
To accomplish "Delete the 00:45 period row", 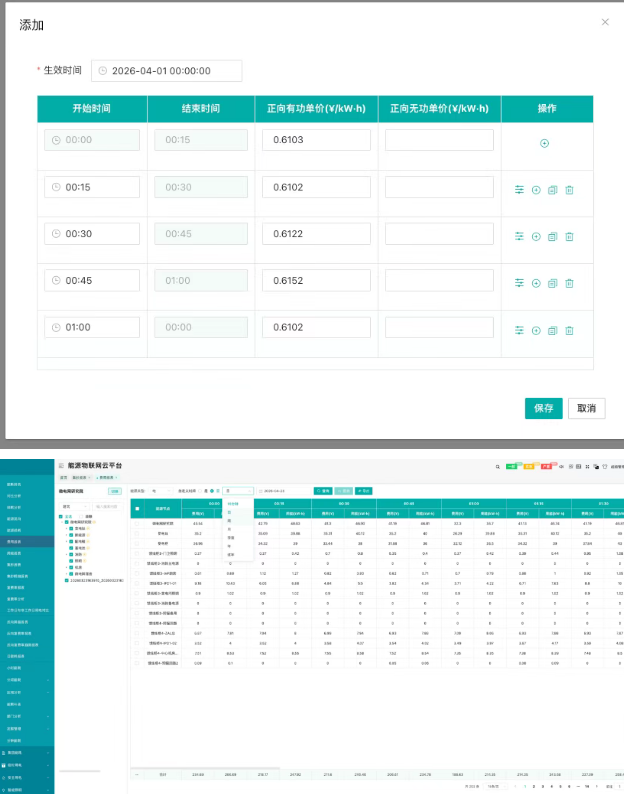I will 569,283.
